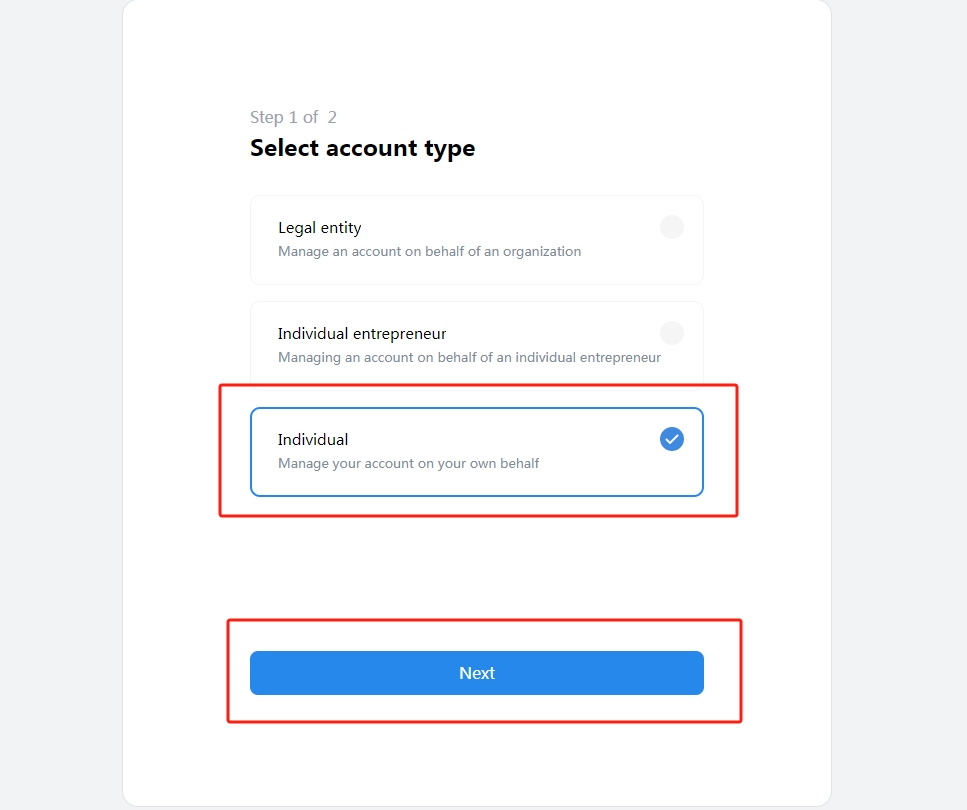Viewport: 967px width, 810px height.
Task: Click the 'Next' label inside the blue button
Action: tap(477, 673)
